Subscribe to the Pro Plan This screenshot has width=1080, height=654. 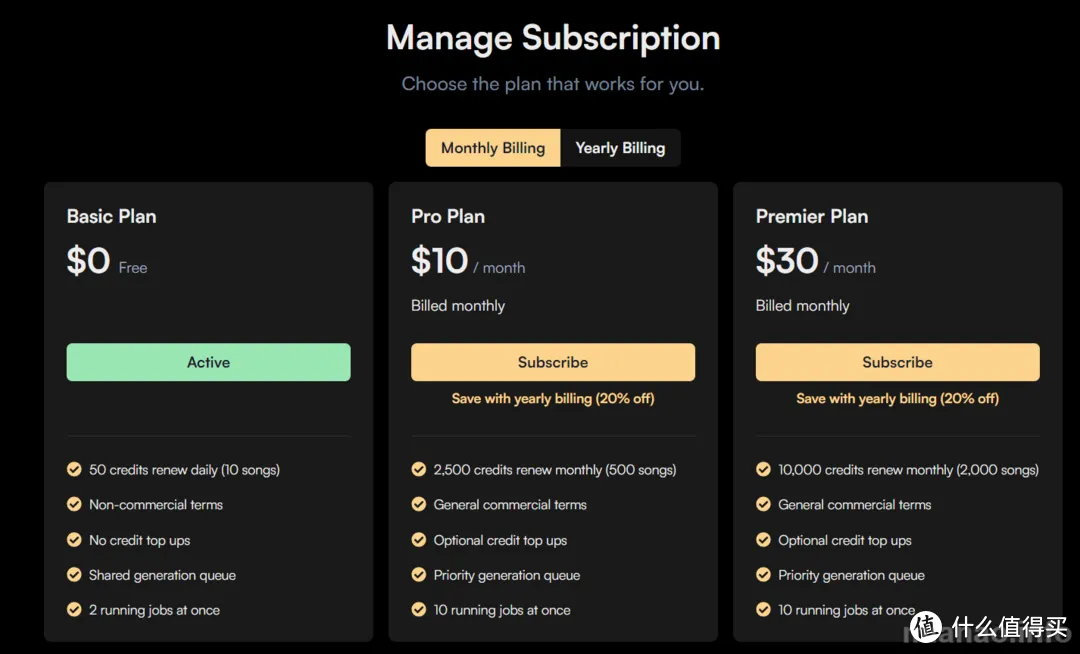553,362
